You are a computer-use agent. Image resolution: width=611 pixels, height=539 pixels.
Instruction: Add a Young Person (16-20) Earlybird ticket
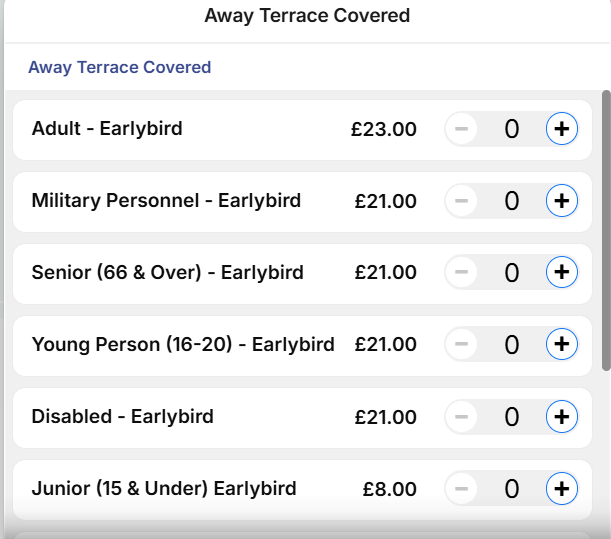(x=562, y=345)
